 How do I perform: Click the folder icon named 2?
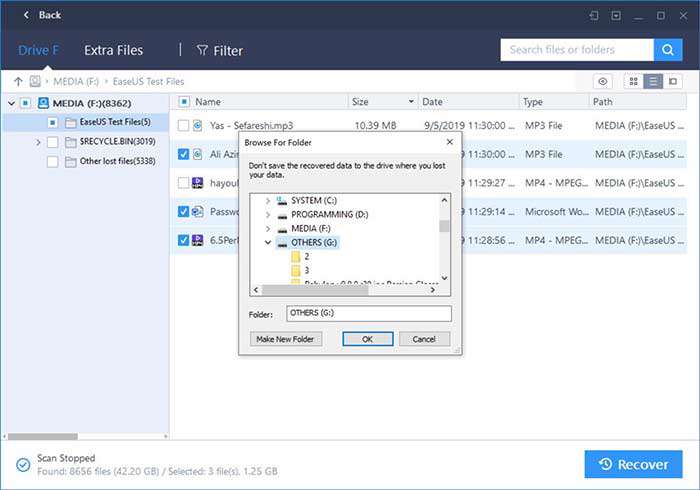coord(296,256)
